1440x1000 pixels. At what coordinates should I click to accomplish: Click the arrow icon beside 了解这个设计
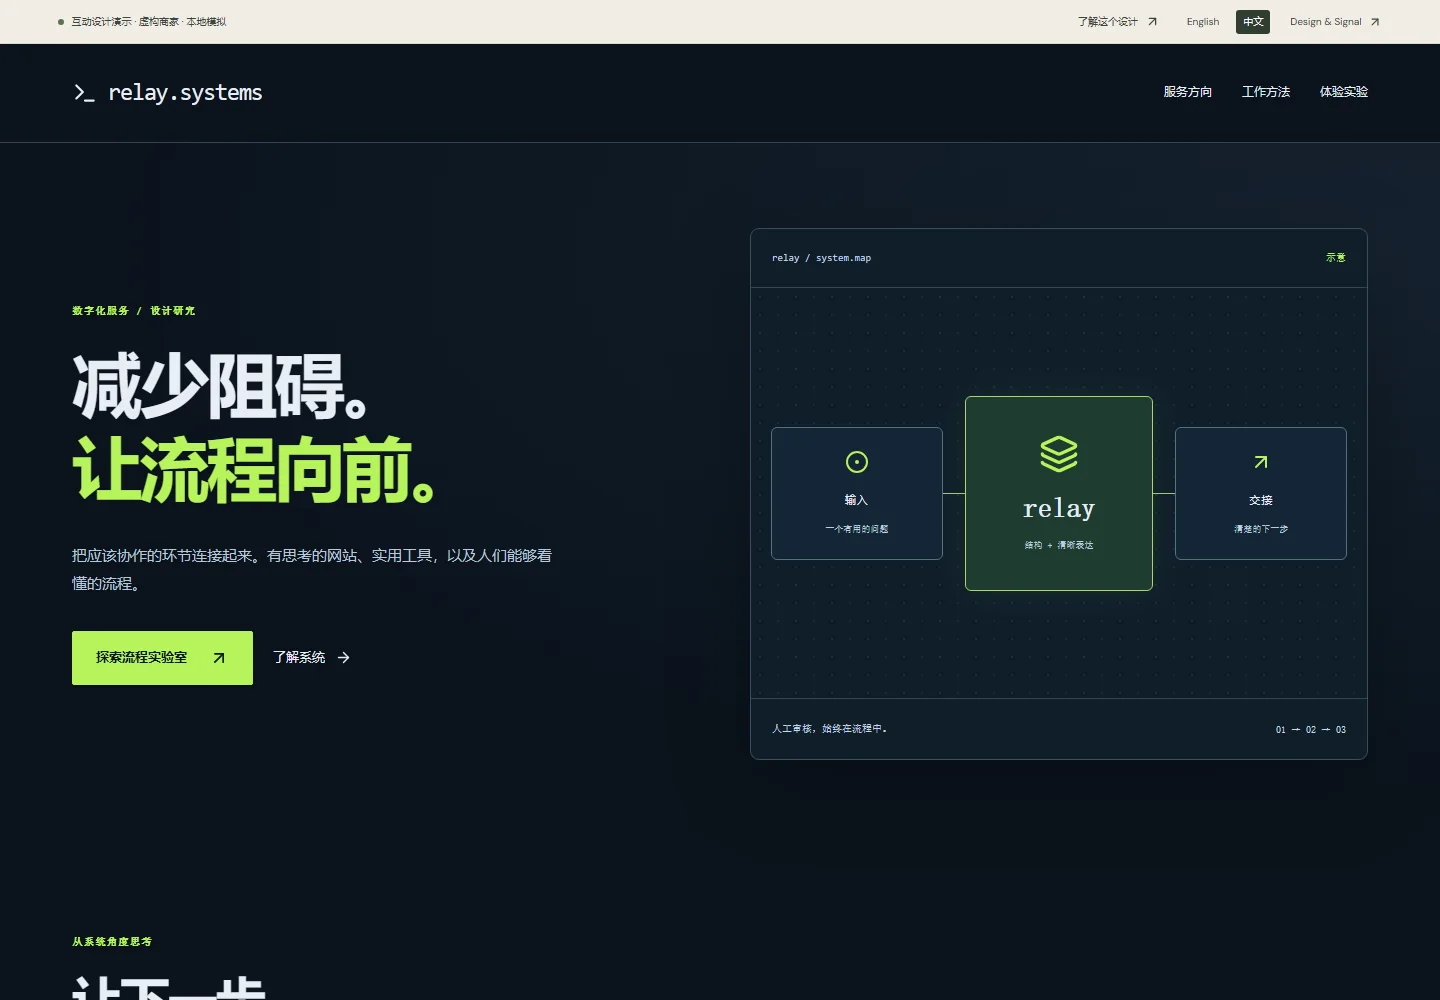pos(1152,22)
